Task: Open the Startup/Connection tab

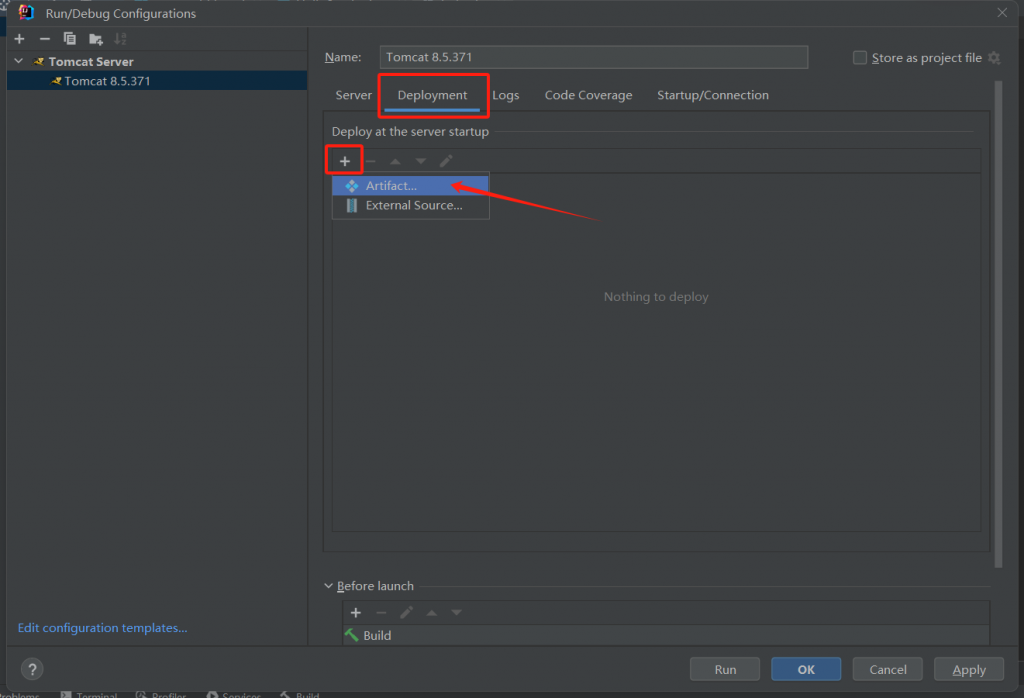Action: pyautogui.click(x=712, y=95)
